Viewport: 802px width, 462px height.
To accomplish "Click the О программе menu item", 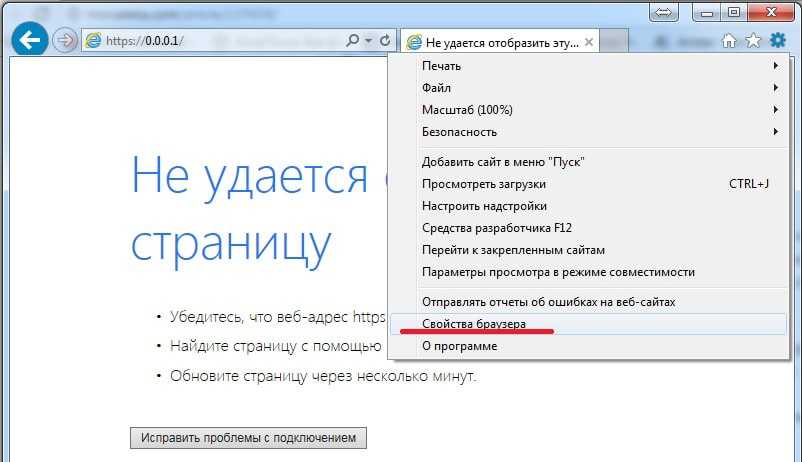I will tap(459, 346).
